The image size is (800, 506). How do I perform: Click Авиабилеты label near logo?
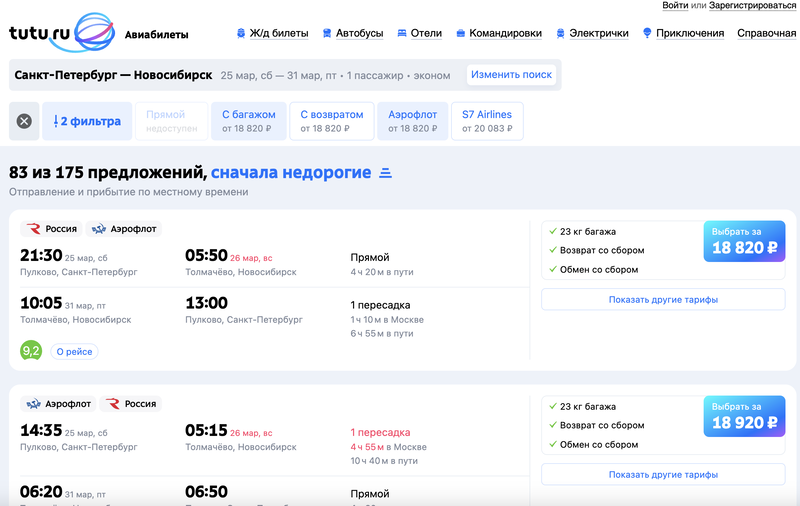point(157,35)
